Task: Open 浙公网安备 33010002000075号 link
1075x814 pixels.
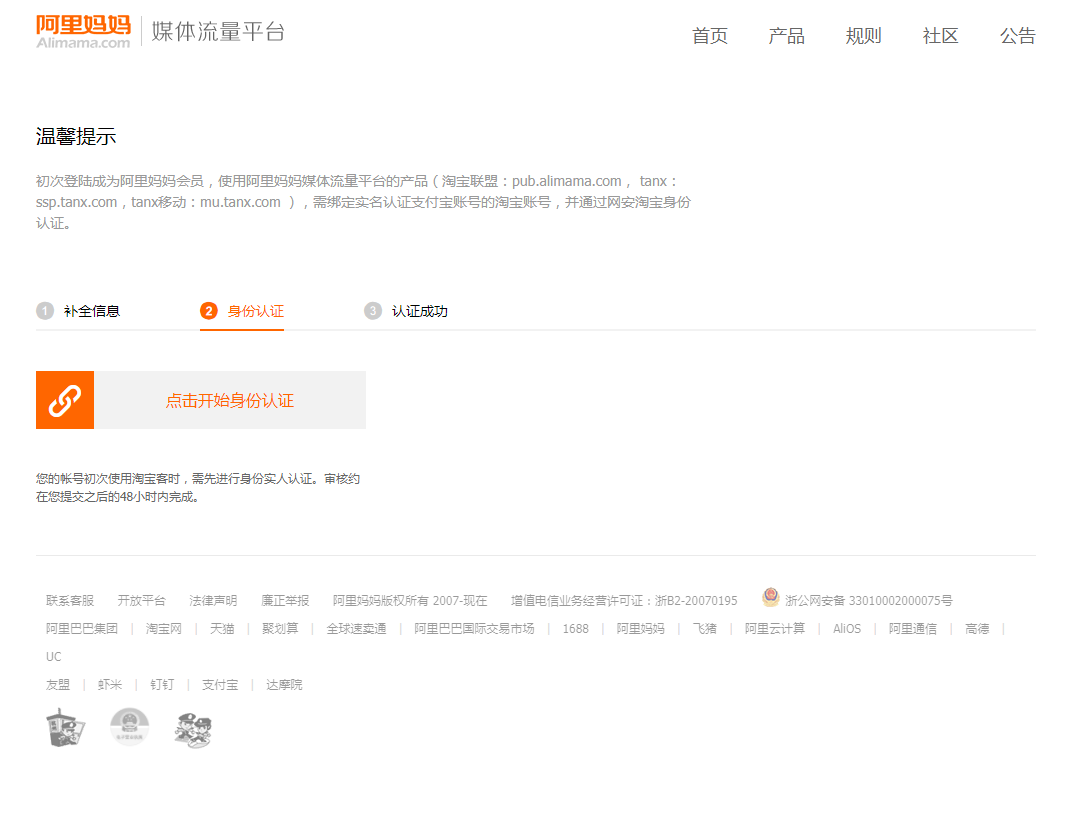Action: pyautogui.click(x=869, y=601)
